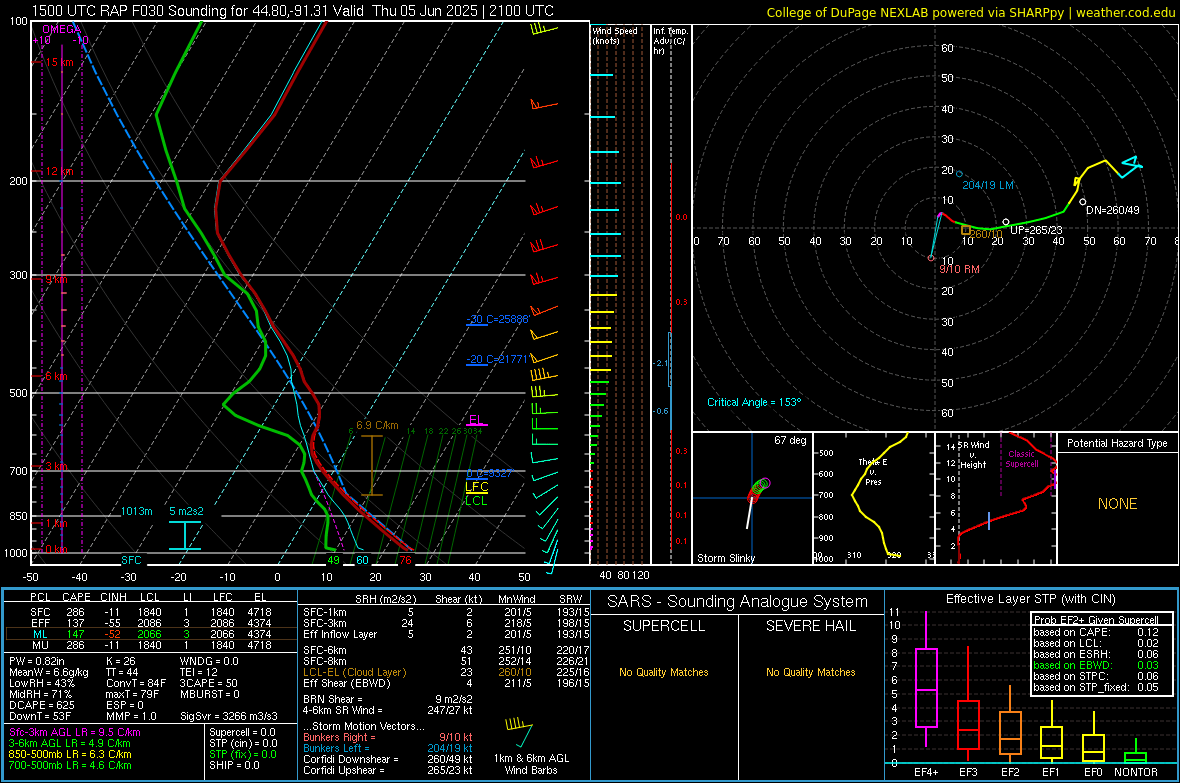Click the surface temperature value 76
This screenshot has height=783, width=1180.
coord(406,560)
